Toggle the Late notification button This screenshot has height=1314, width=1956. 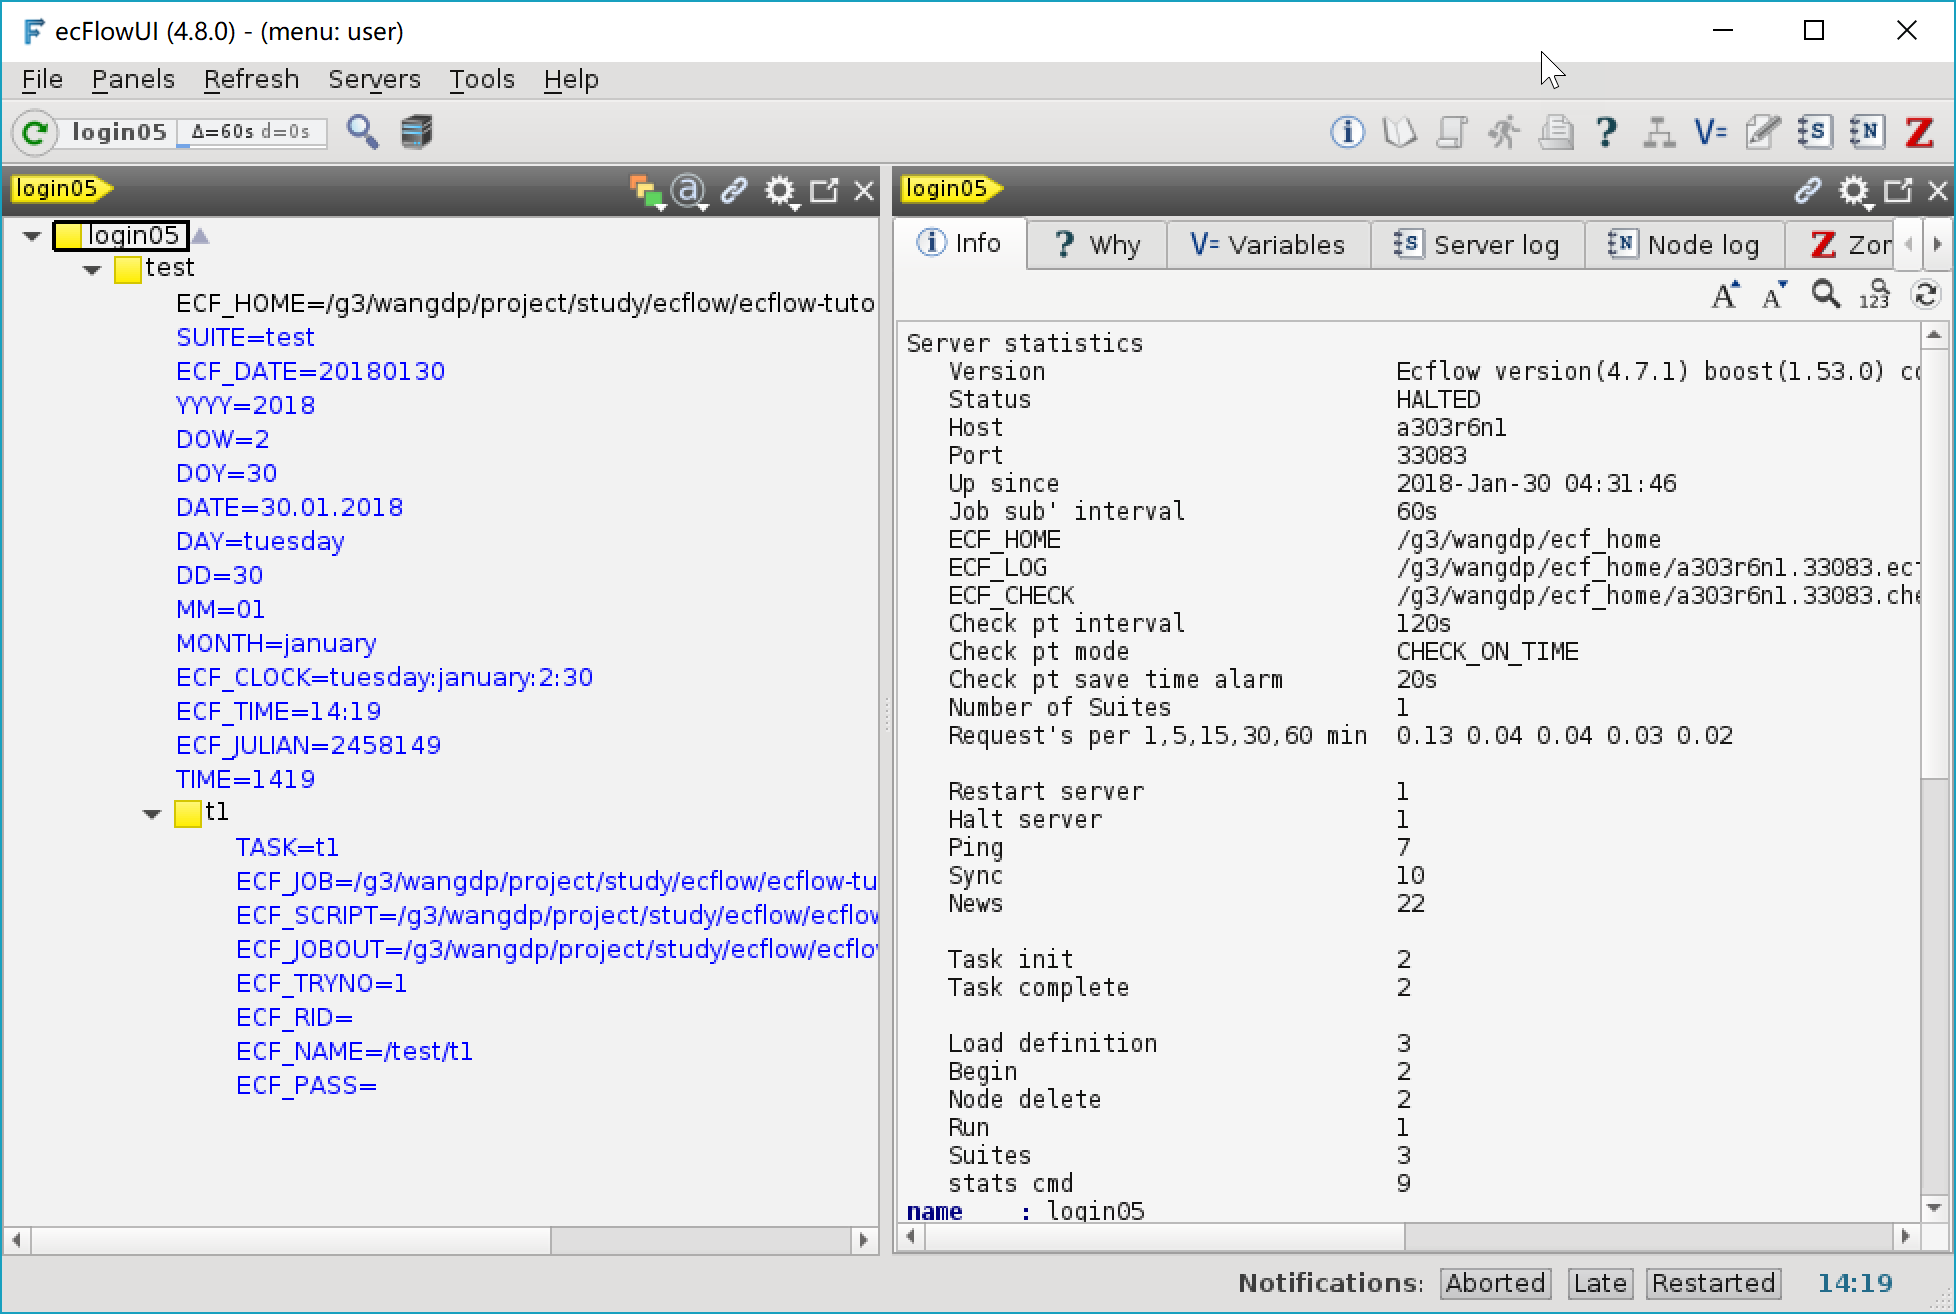[x=1599, y=1283]
